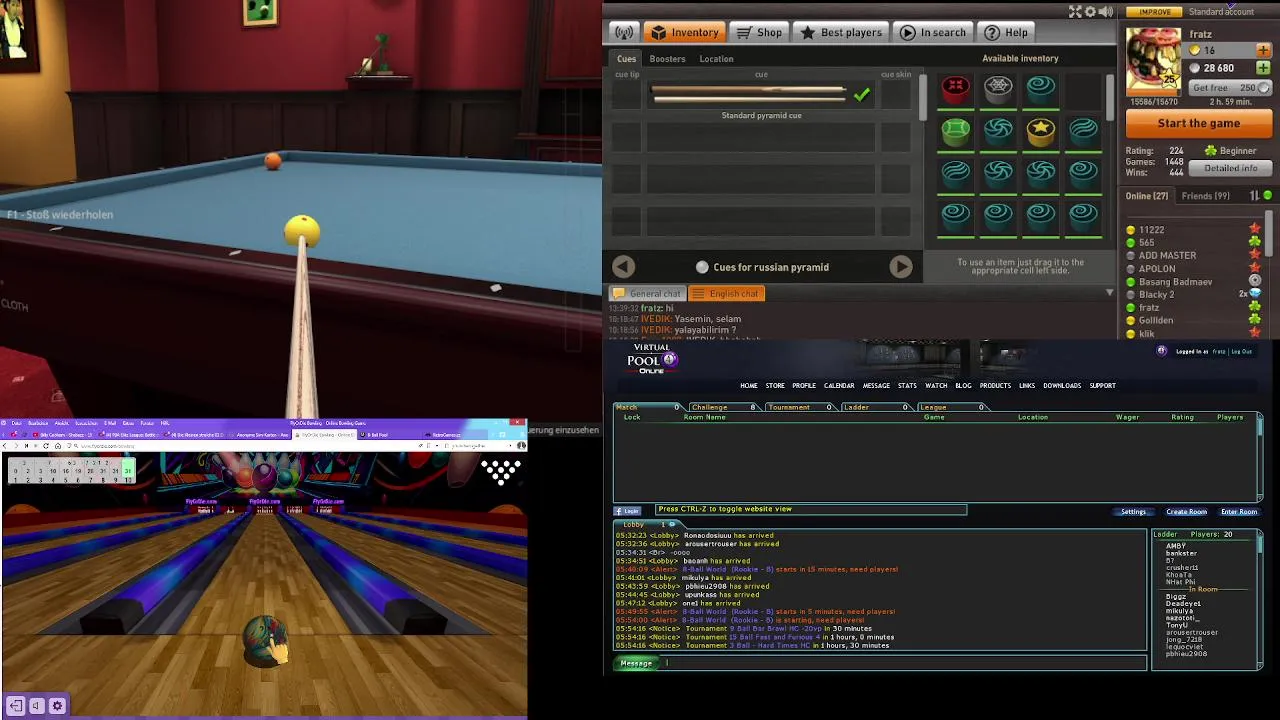Toggle the sort order icon in the player list
Screen dimensions: 1280x720
[1254, 196]
